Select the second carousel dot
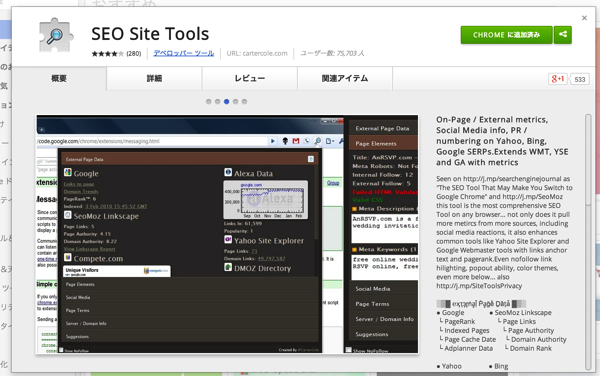Image resolution: width=600 pixels, height=376 pixels. (217, 101)
